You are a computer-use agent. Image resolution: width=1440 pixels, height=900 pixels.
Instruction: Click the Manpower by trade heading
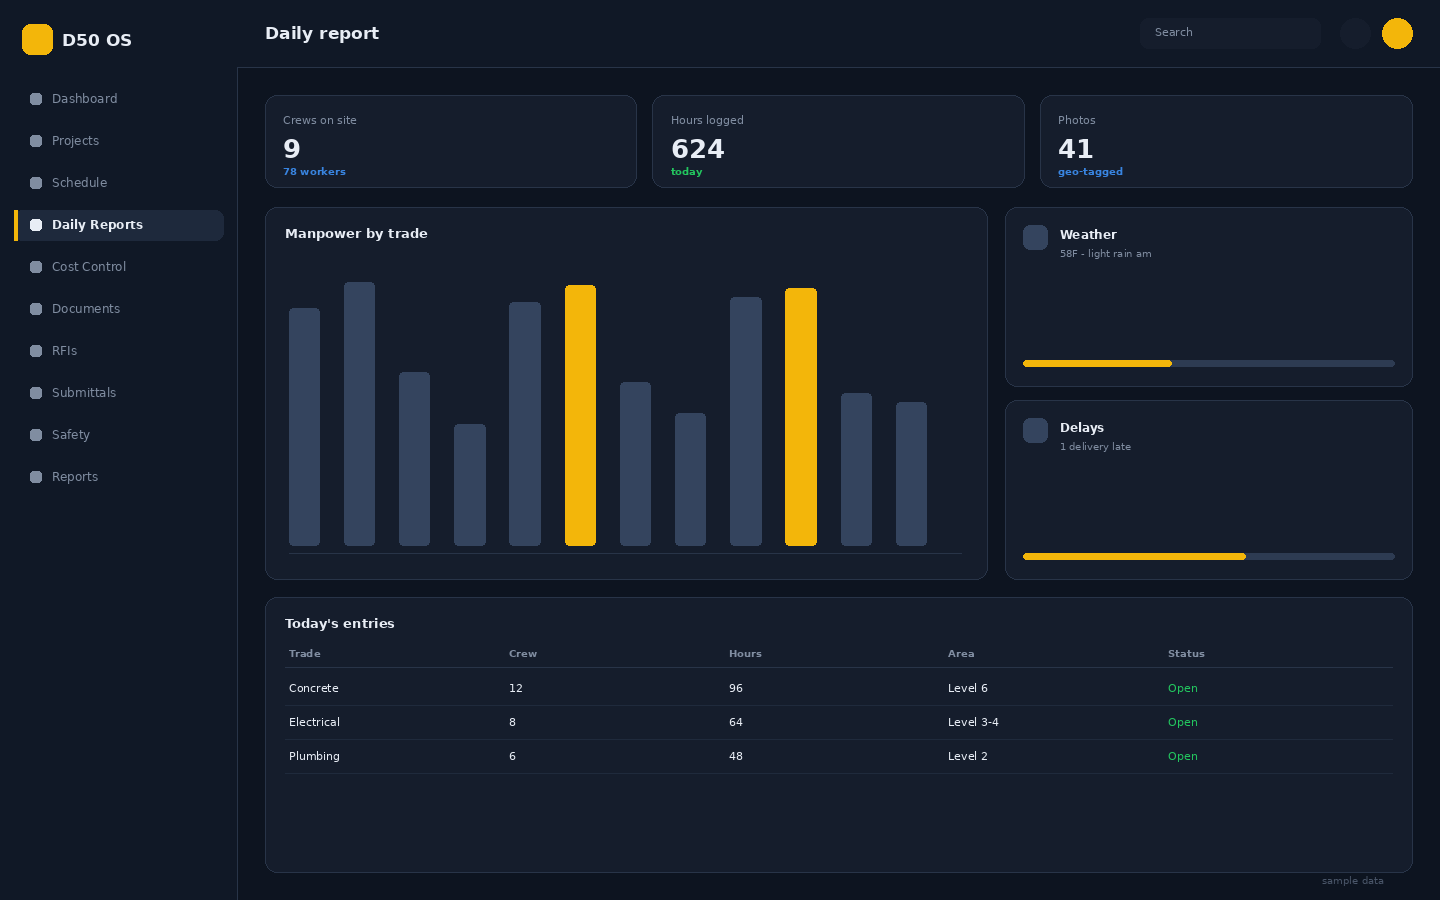(356, 234)
